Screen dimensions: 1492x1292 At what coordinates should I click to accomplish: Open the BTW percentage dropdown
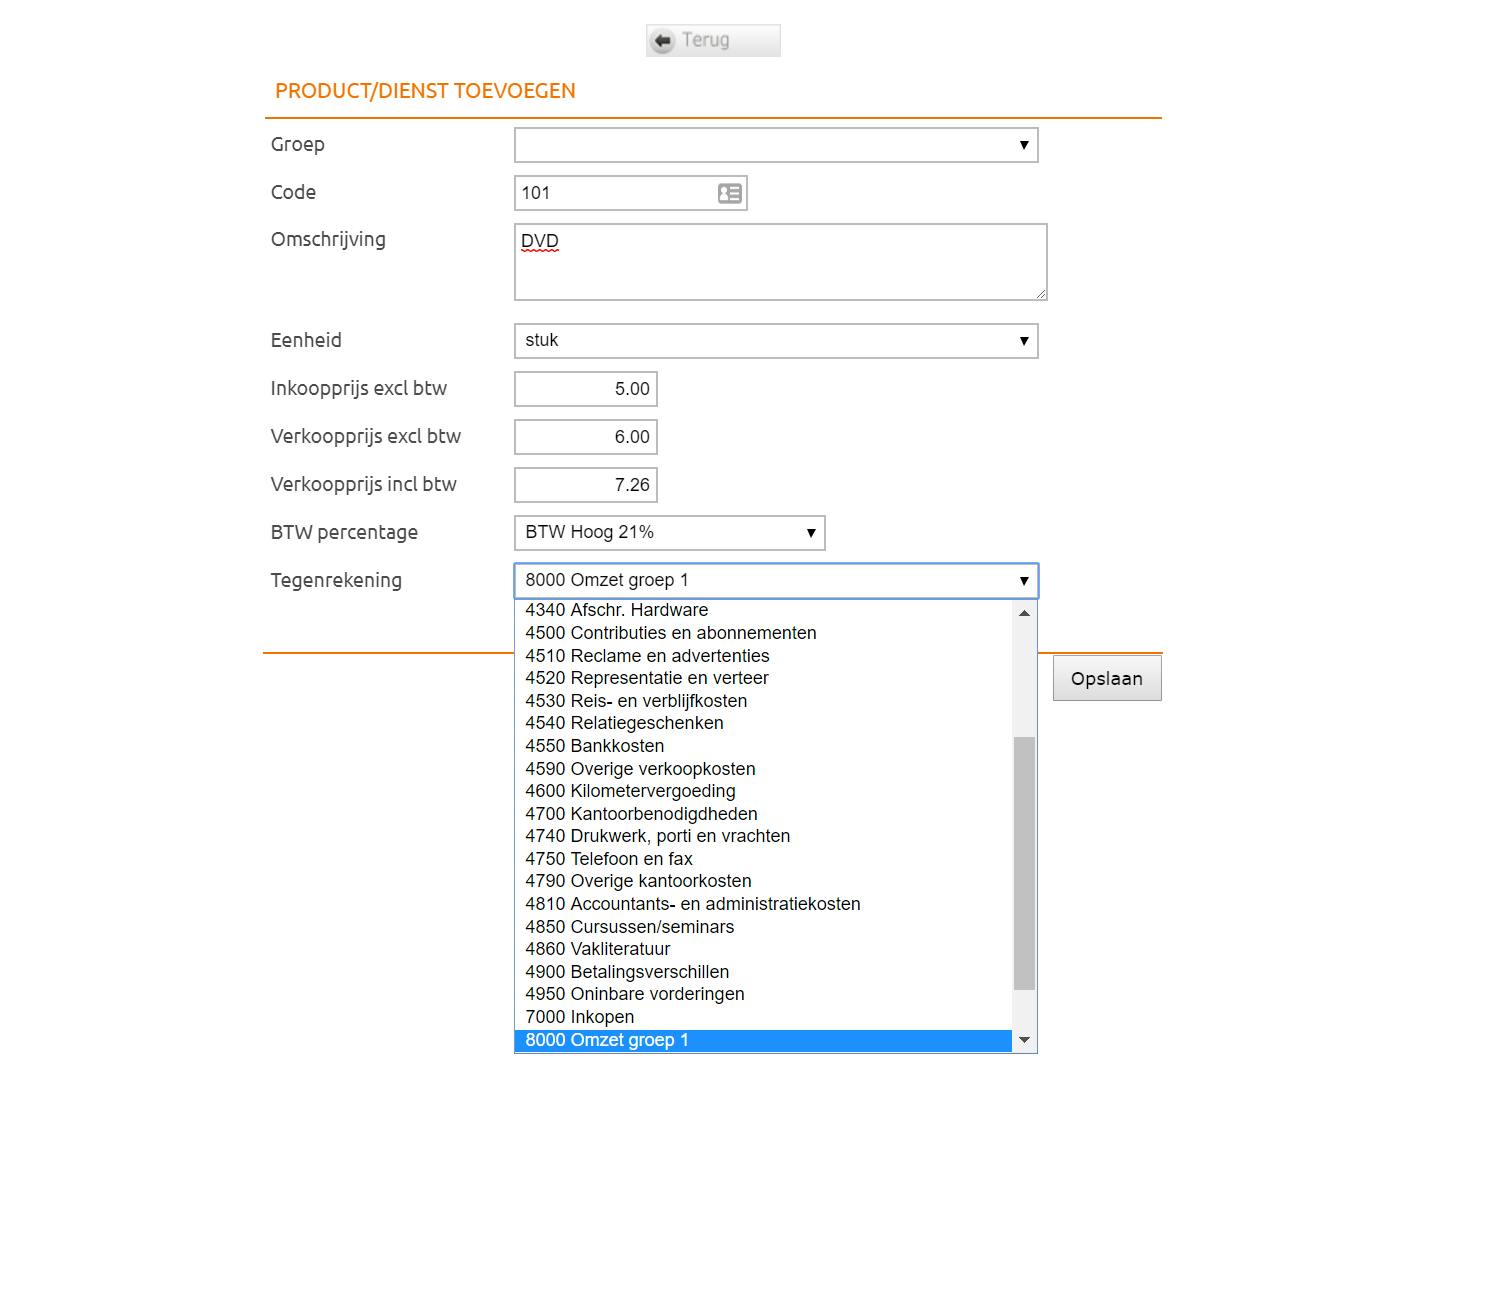pyautogui.click(x=670, y=533)
